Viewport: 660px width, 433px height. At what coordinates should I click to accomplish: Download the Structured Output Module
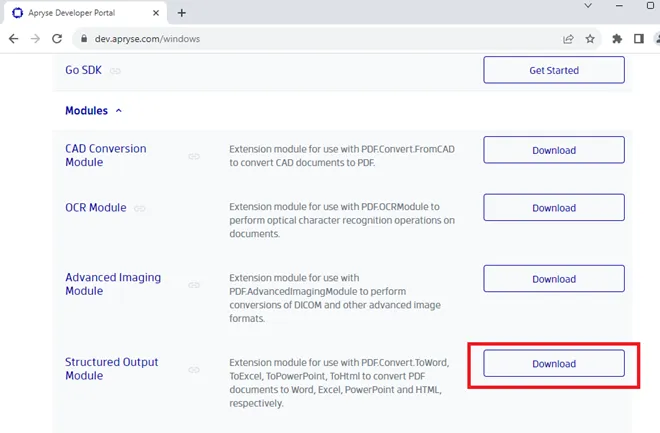(554, 363)
